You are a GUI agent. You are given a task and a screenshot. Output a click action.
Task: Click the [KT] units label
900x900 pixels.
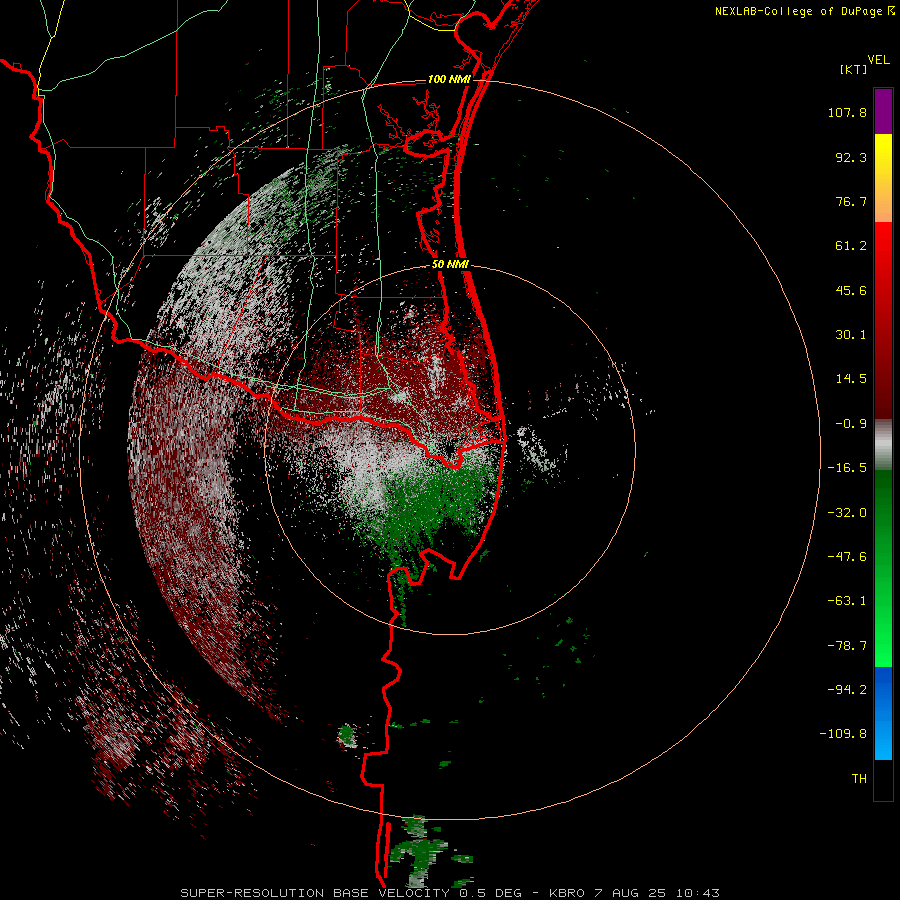click(854, 69)
